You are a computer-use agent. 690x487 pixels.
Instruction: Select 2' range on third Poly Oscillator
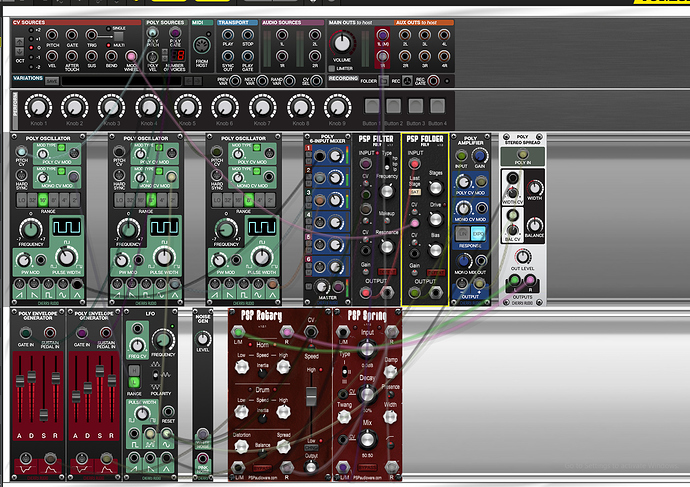point(270,200)
